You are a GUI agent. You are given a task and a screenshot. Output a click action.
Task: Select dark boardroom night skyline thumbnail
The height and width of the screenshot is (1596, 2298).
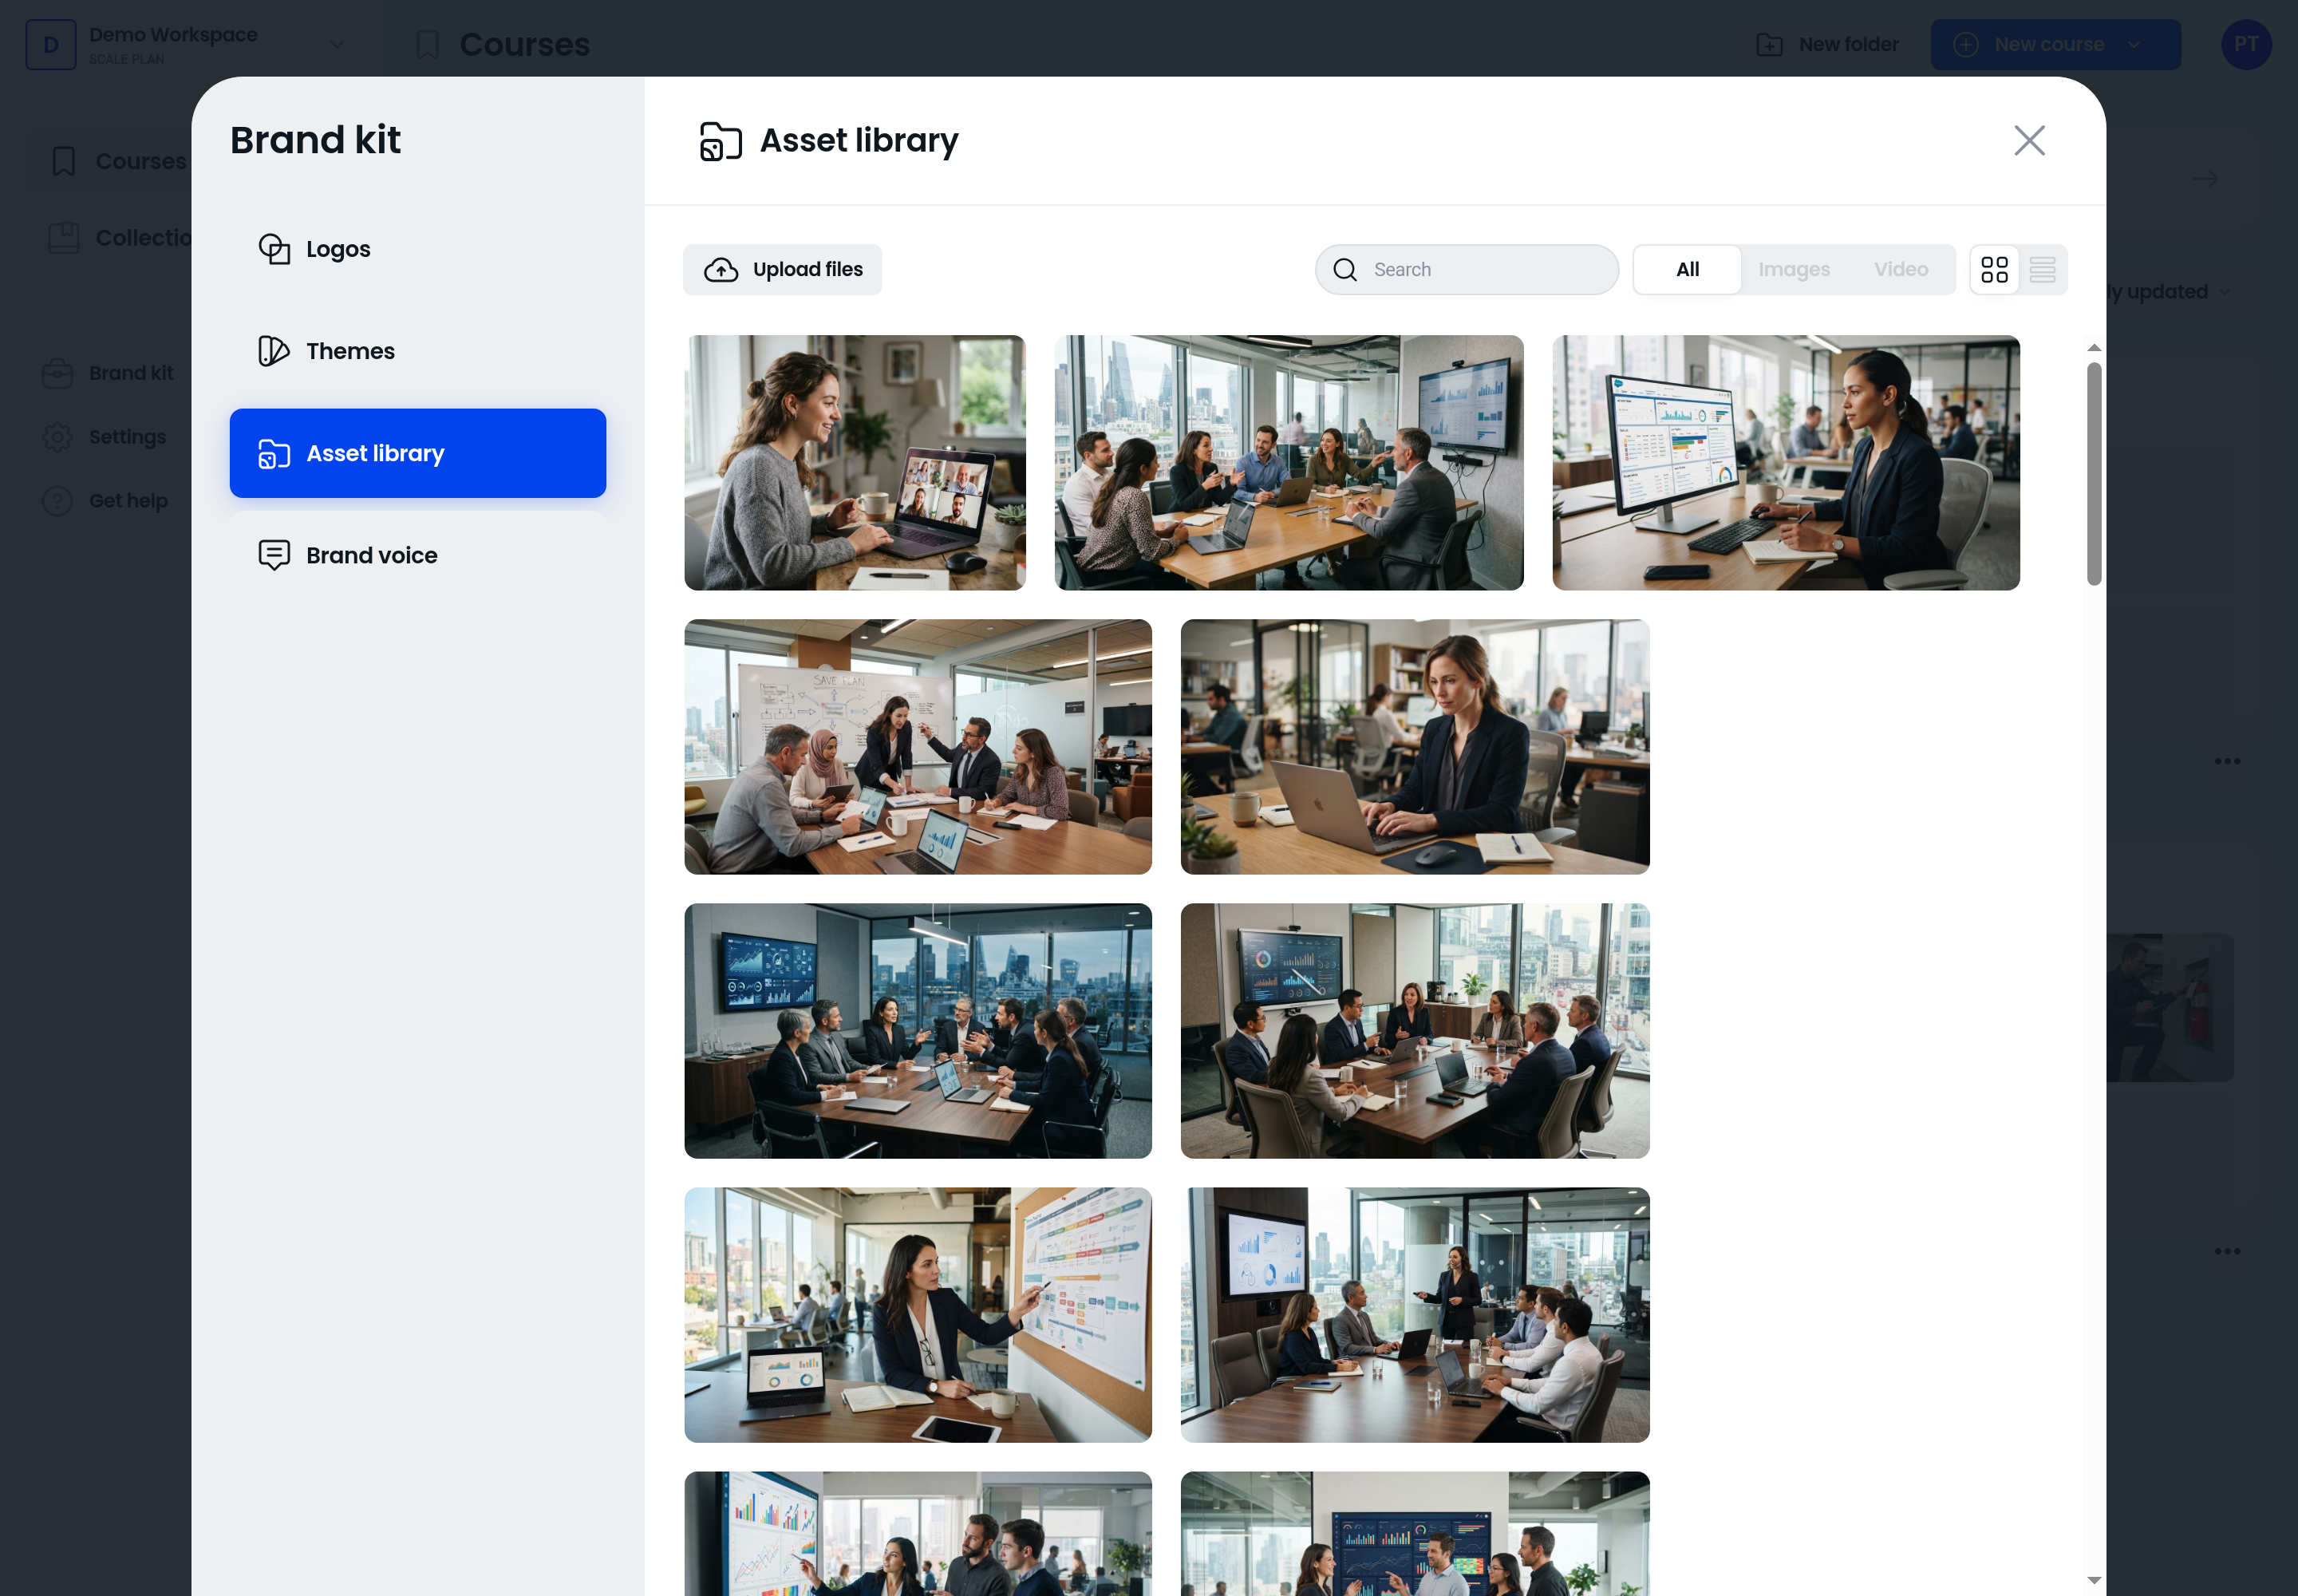(917, 1030)
